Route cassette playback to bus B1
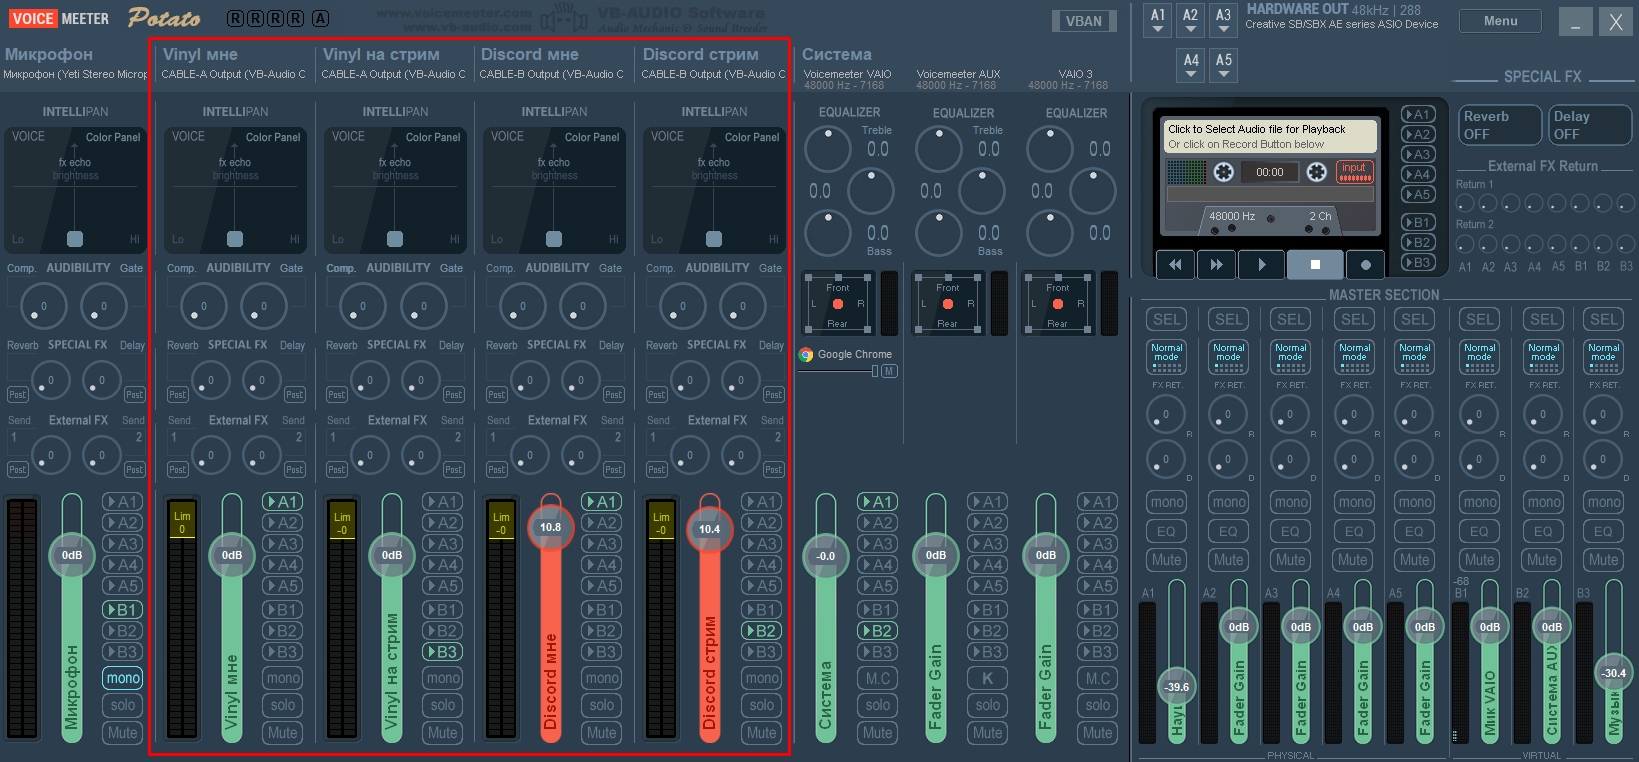Screen dimensions: 1639x762 pyautogui.click(x=1417, y=222)
